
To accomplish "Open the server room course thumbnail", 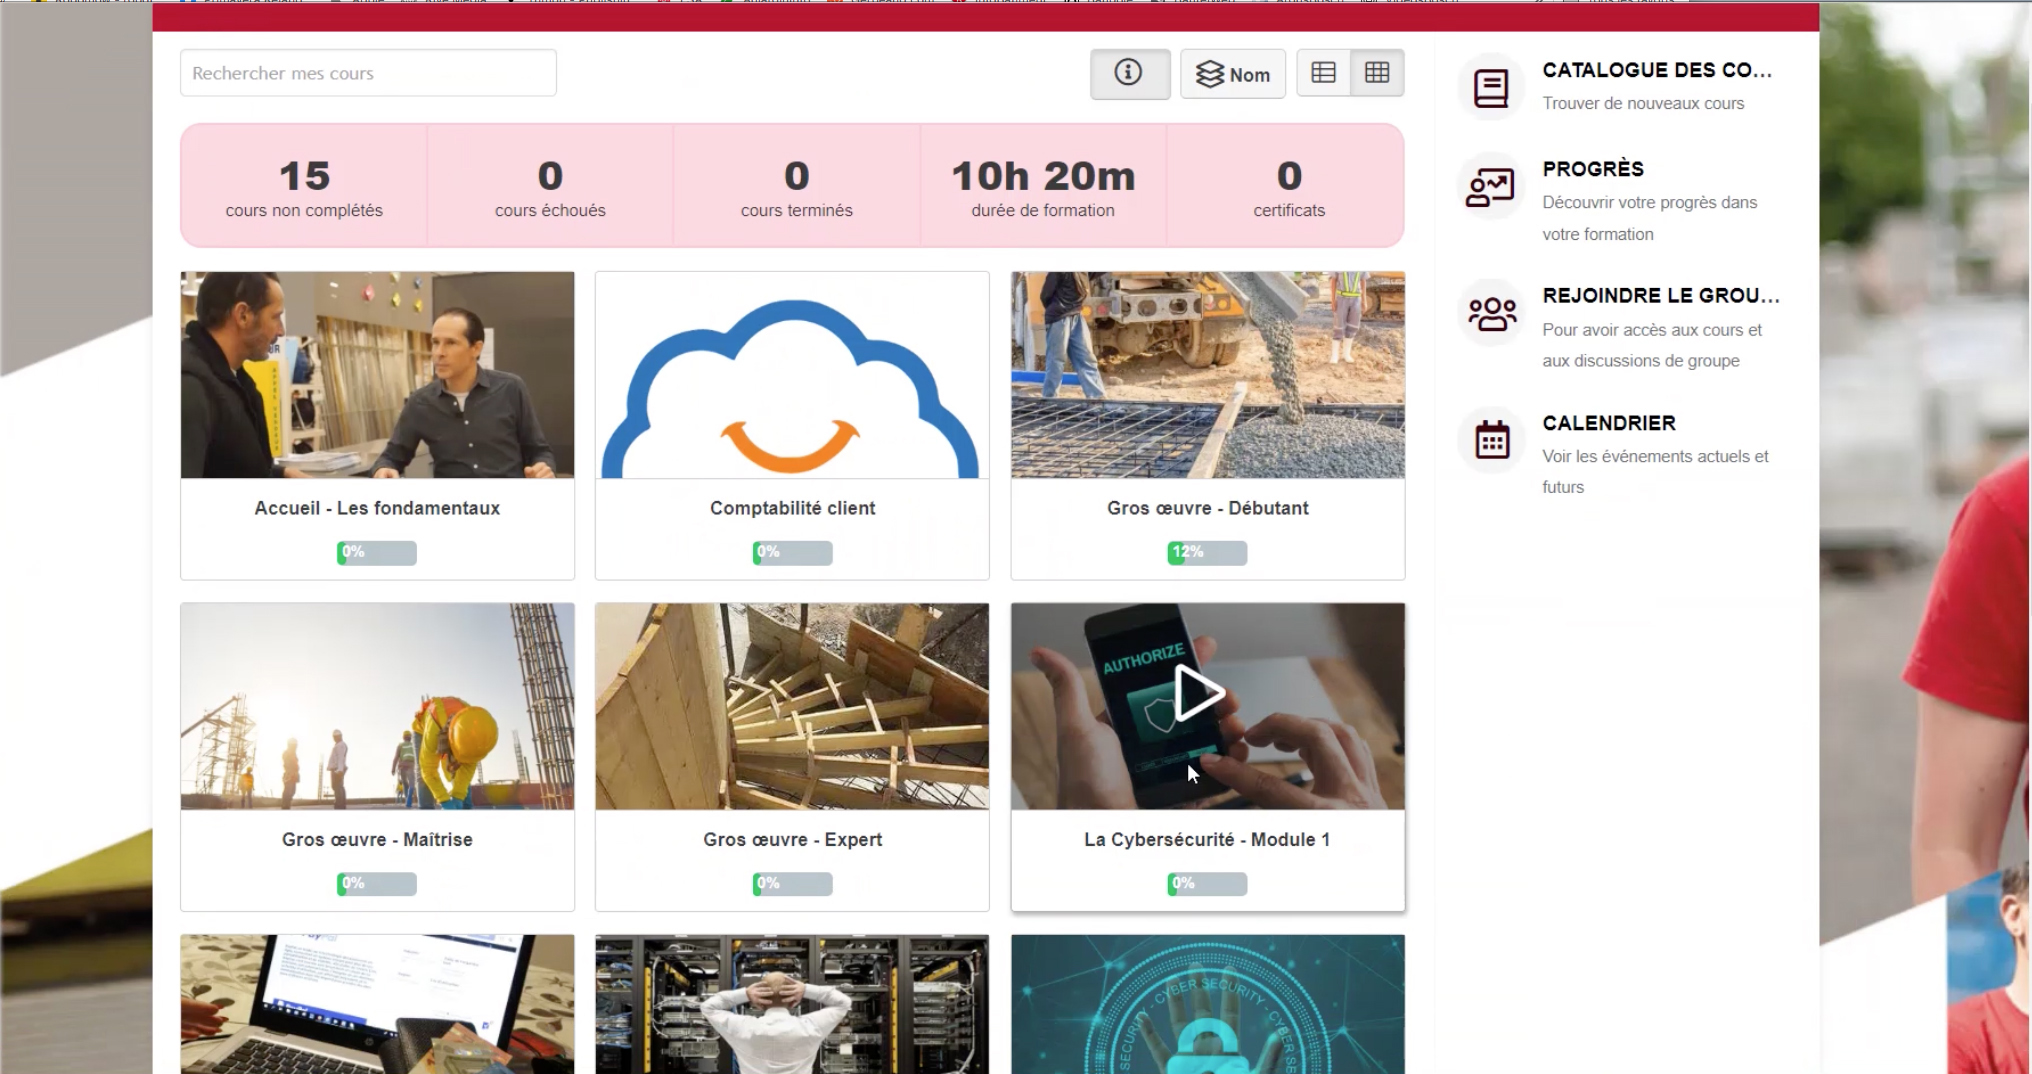I will pos(792,1004).
